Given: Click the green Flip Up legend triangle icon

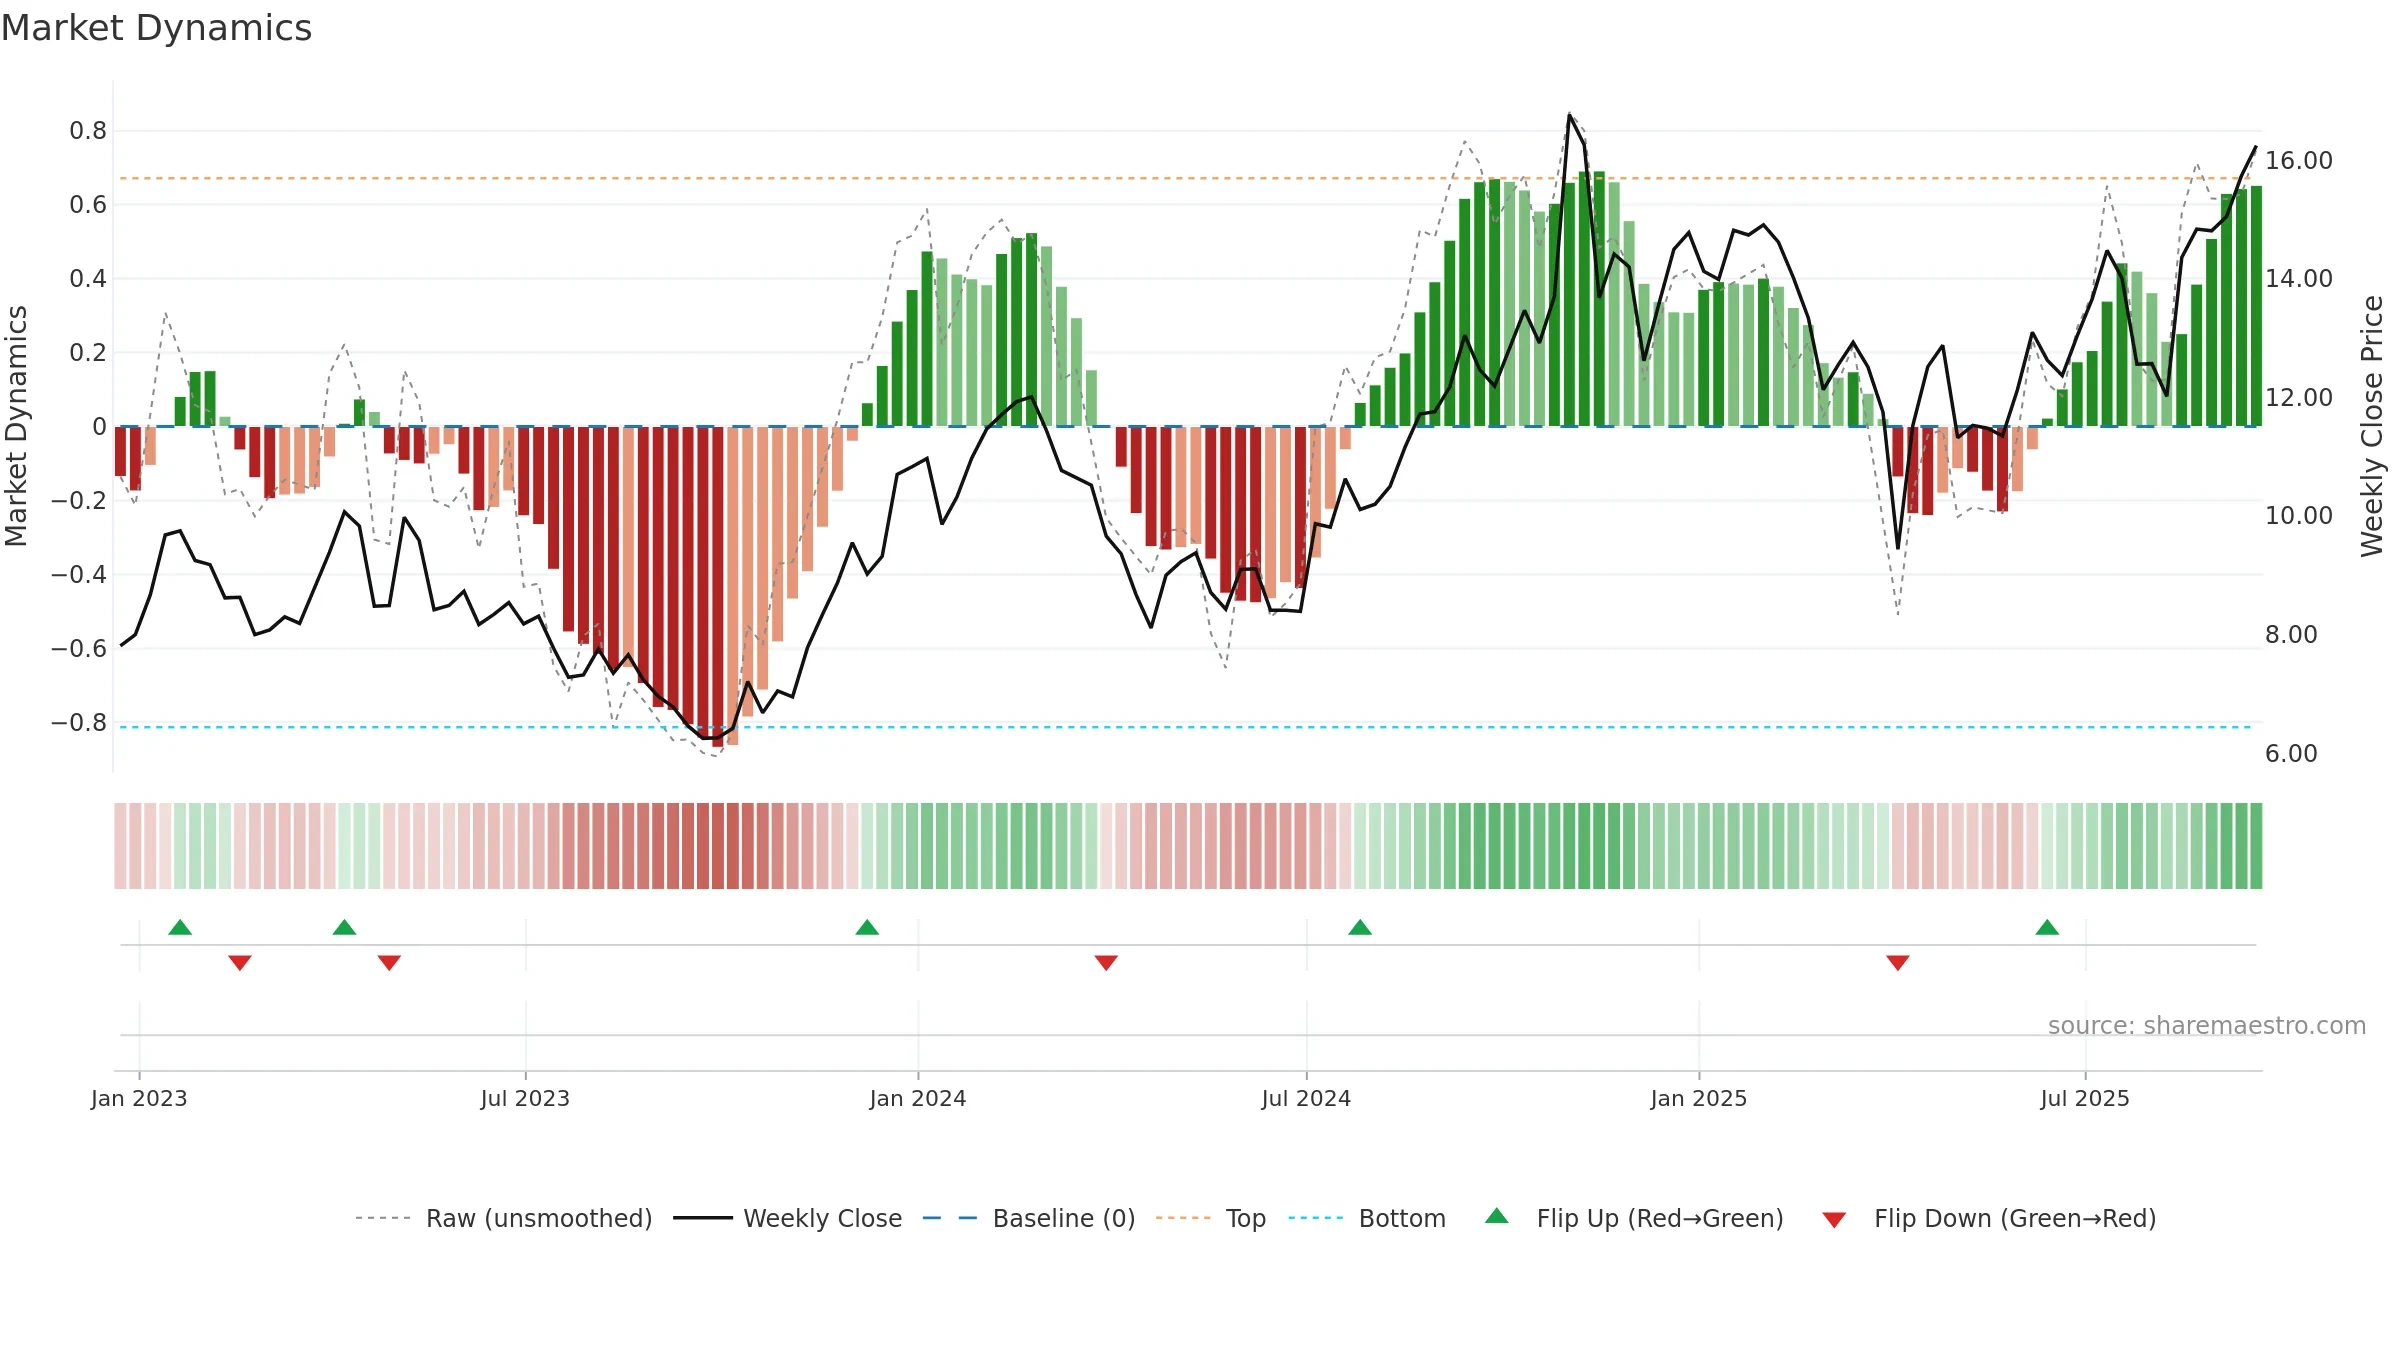Looking at the screenshot, I should [1497, 1216].
